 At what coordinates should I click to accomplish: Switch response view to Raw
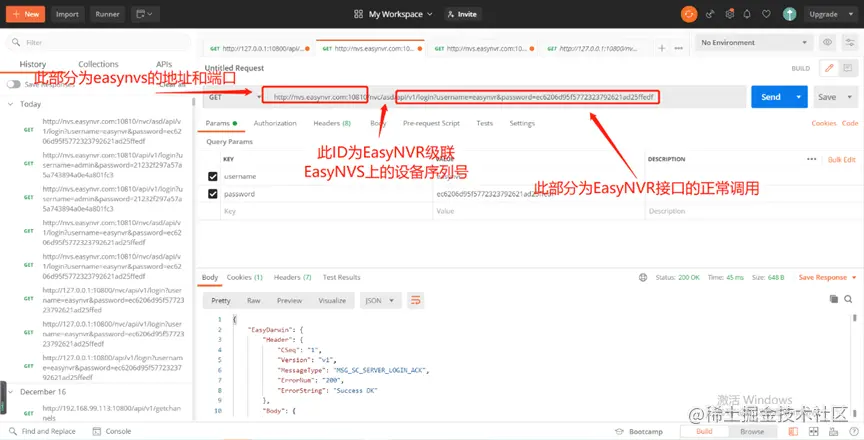[253, 301]
